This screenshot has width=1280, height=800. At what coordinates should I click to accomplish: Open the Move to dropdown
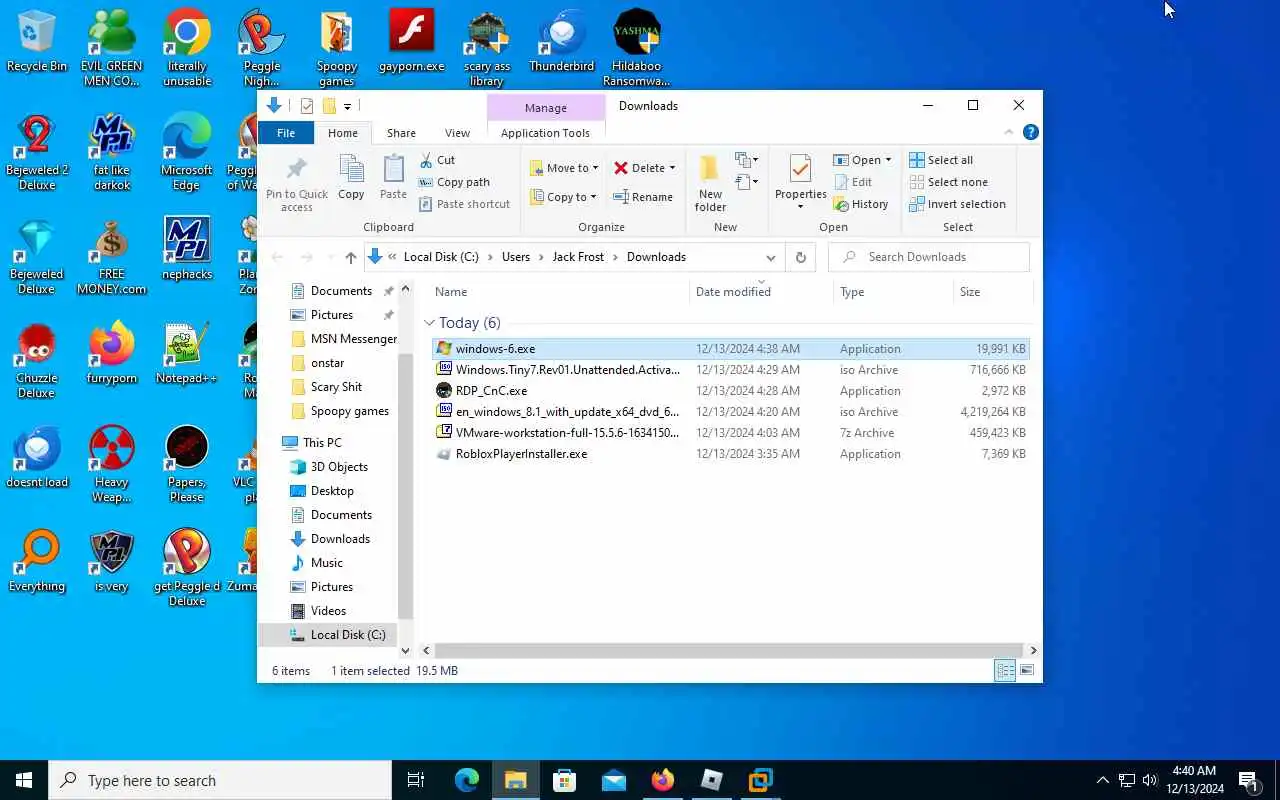coord(564,168)
